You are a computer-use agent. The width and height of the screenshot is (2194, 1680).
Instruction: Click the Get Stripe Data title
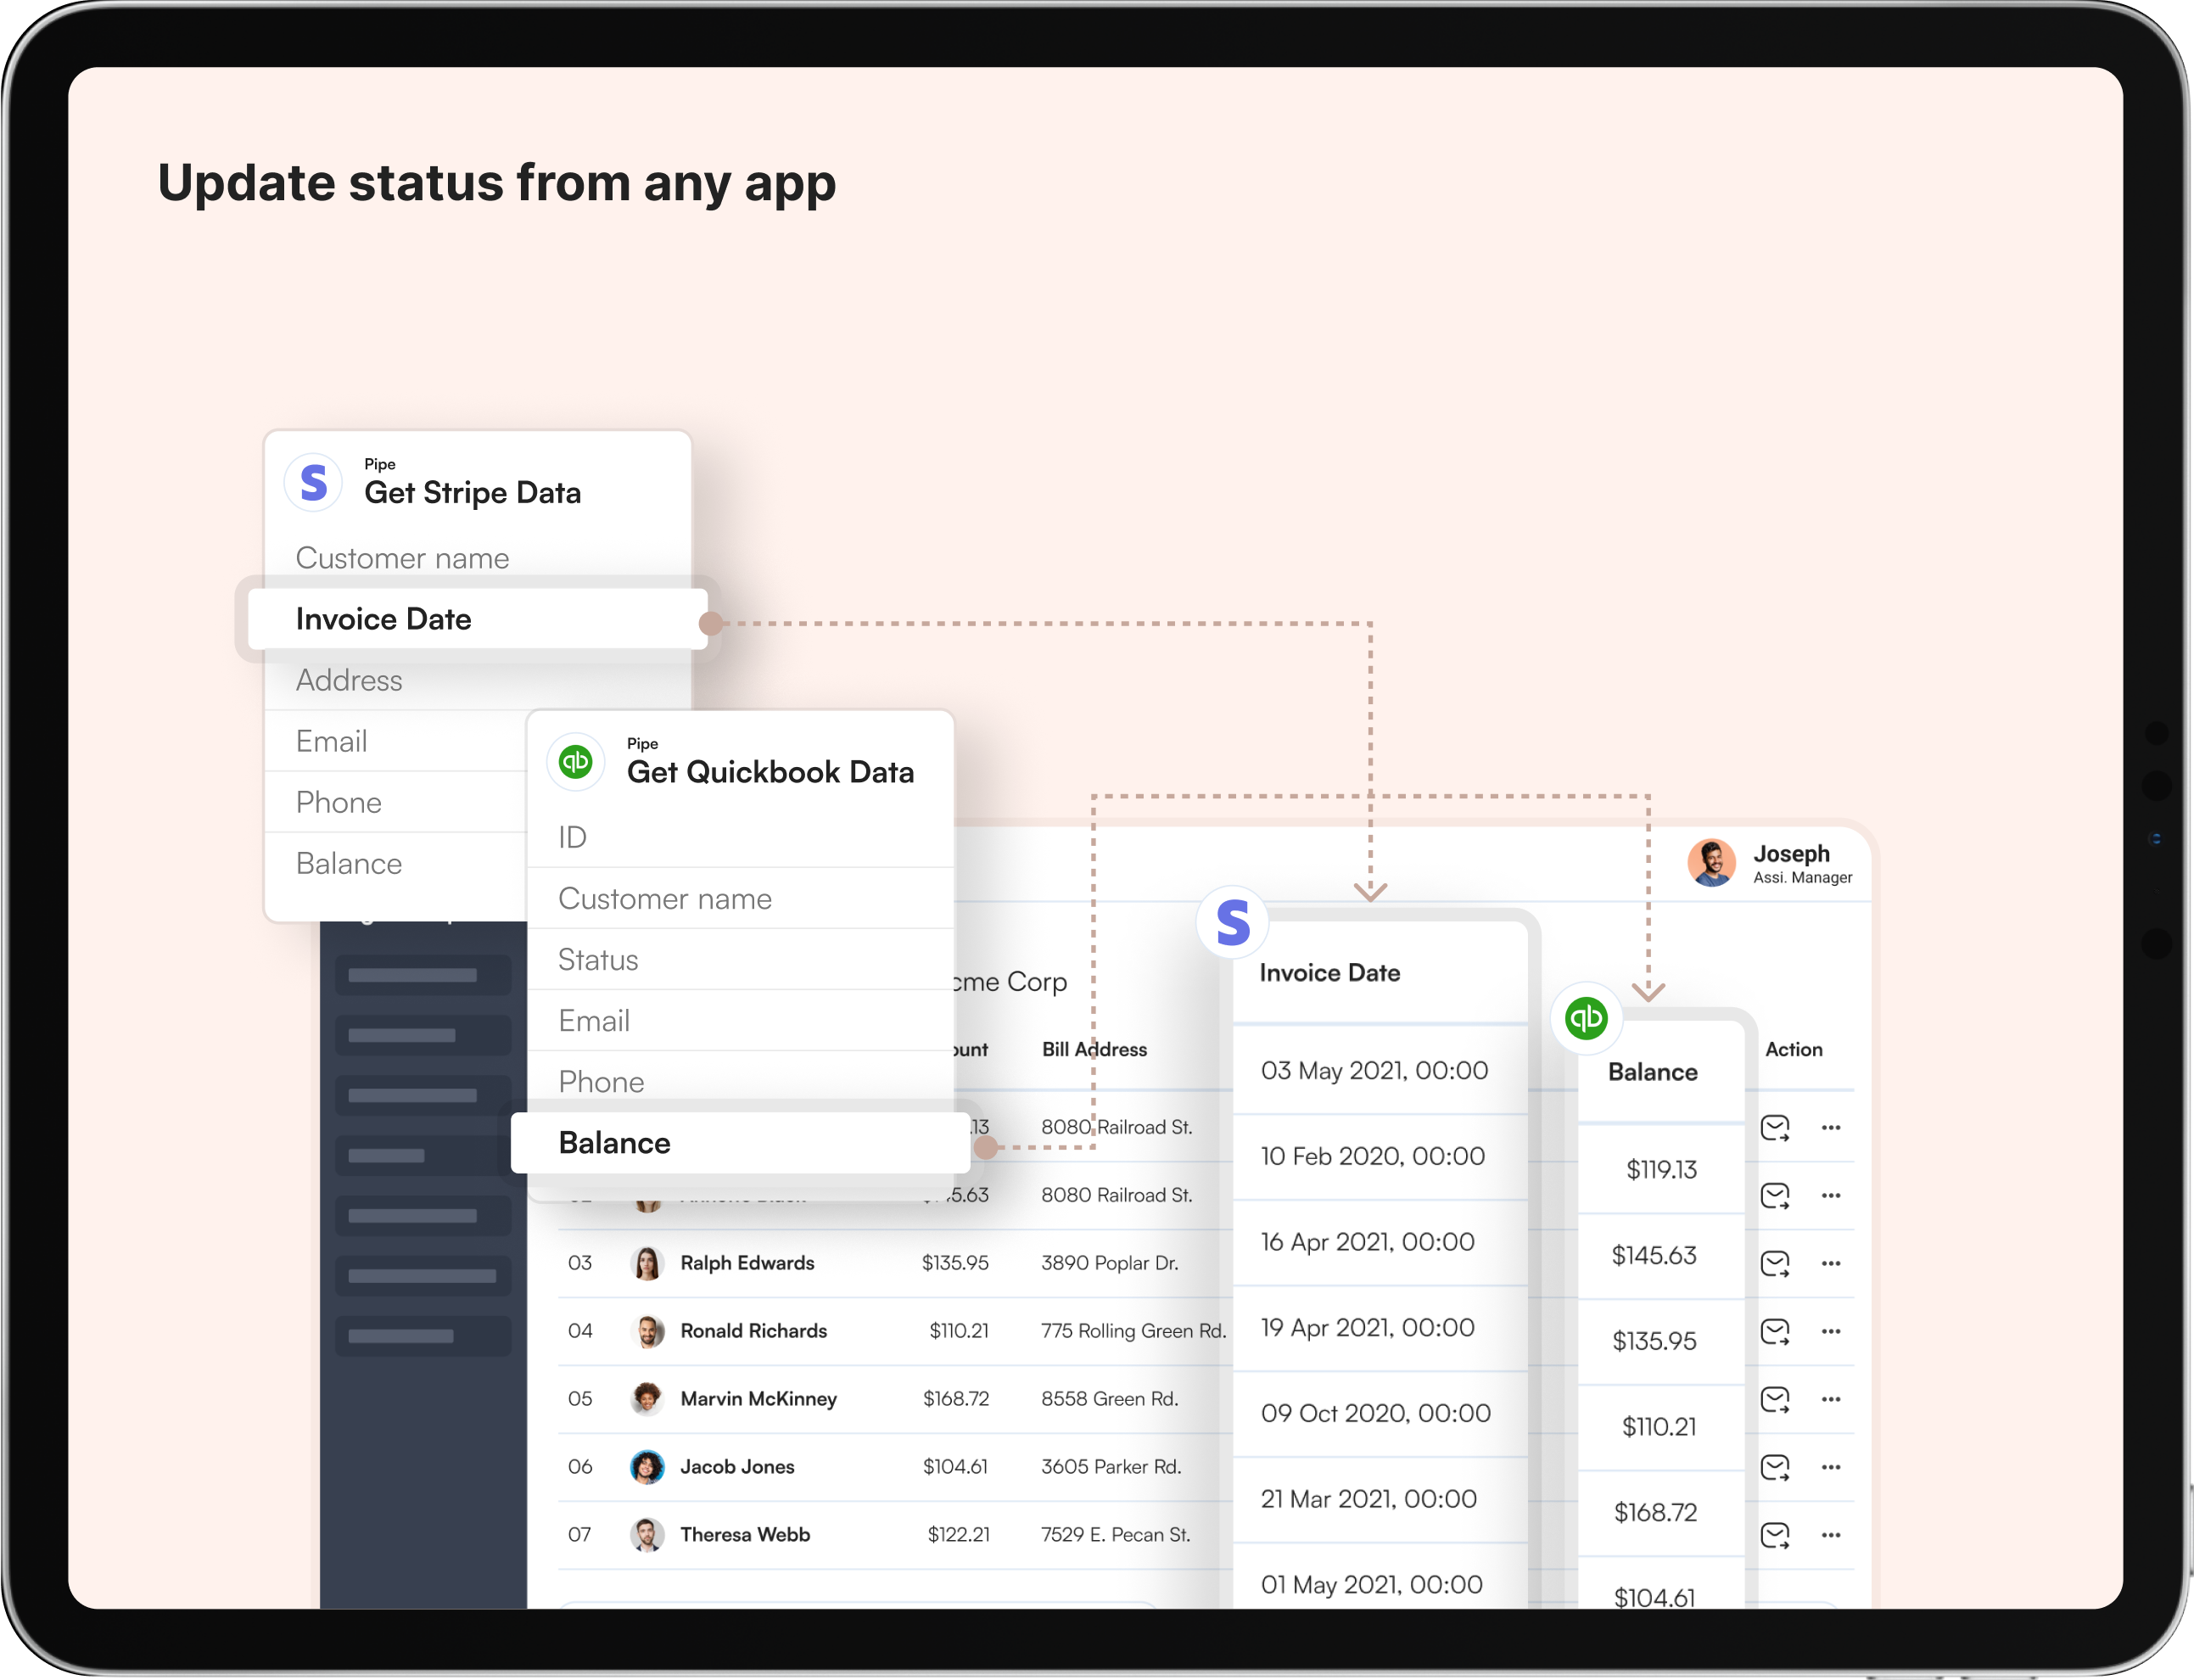coord(473,493)
